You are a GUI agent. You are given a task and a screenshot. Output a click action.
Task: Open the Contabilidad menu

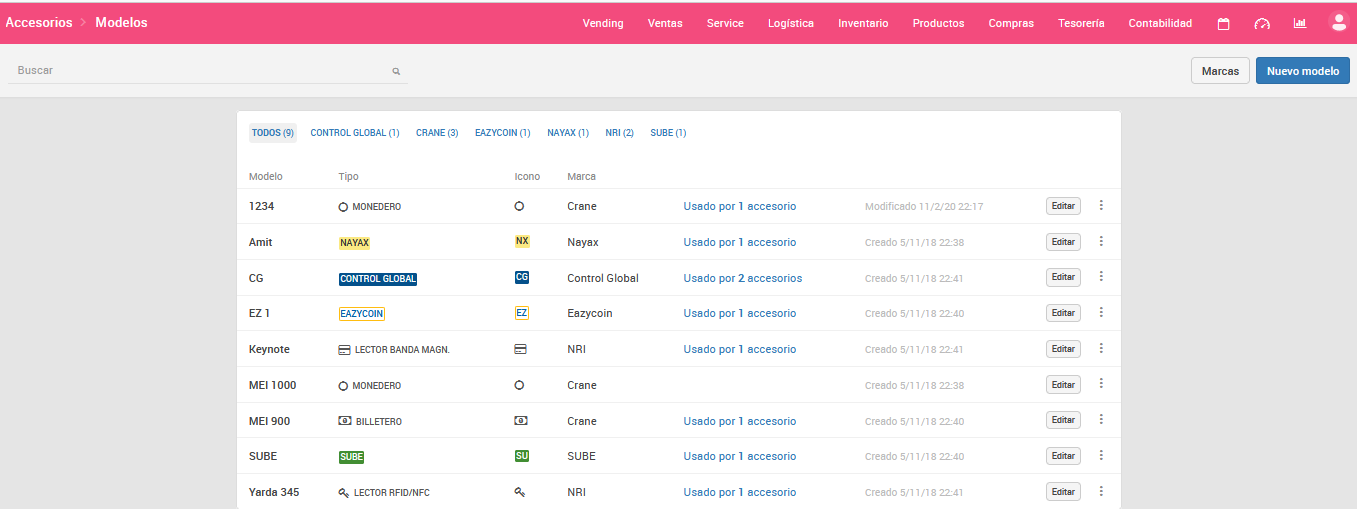1160,23
